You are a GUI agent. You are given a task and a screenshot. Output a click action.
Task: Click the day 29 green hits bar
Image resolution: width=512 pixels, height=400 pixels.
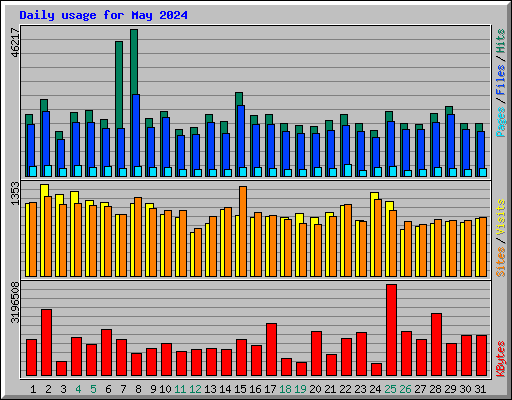click(449, 111)
